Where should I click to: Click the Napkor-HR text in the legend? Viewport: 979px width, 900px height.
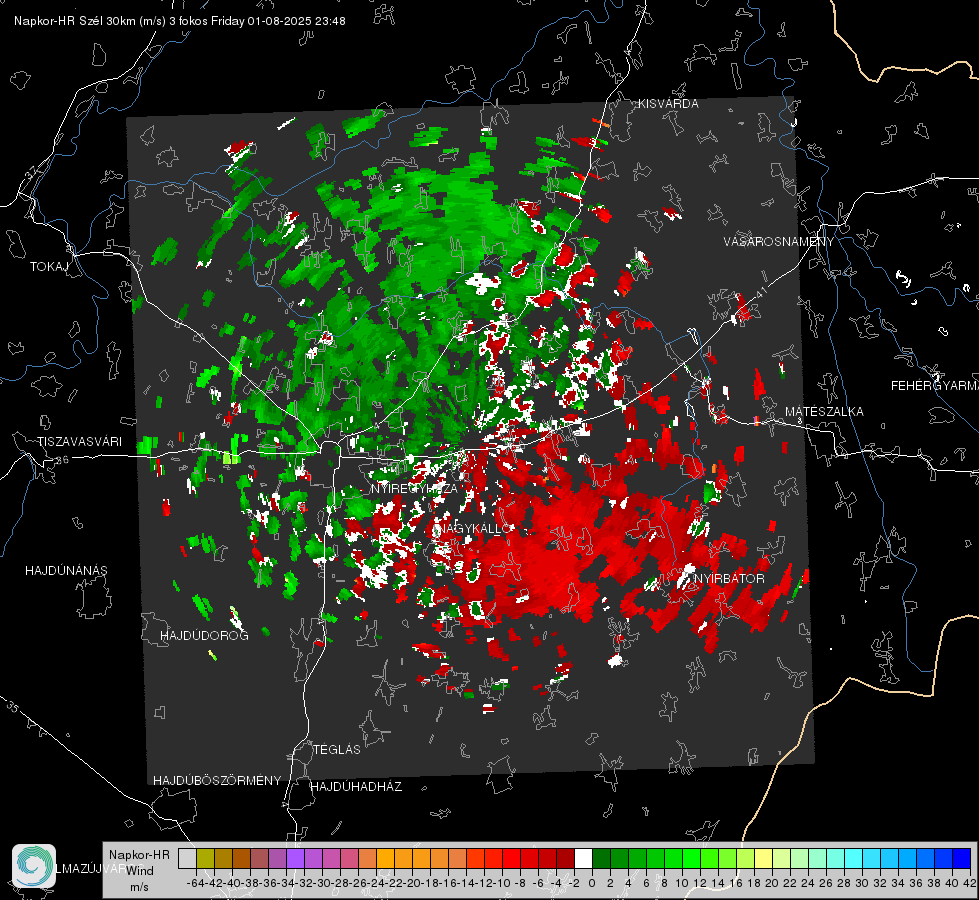pos(139,855)
